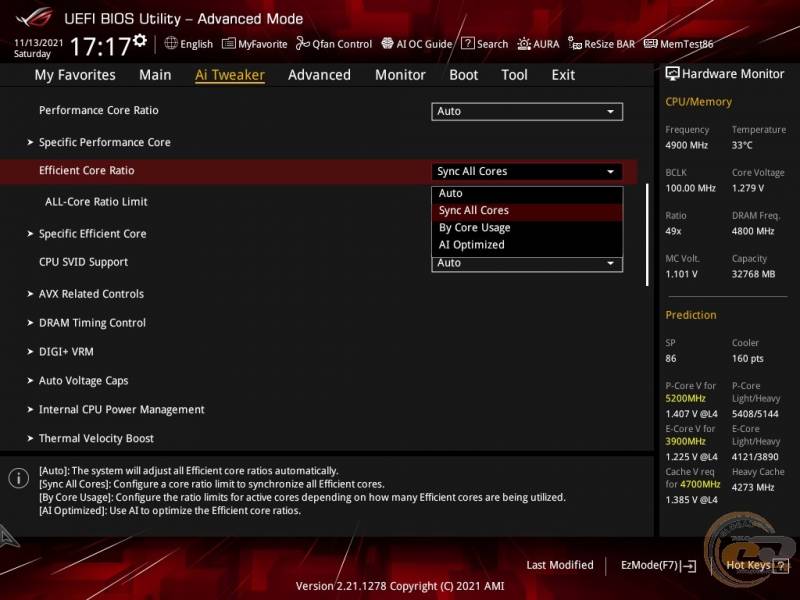Open Performance Core Ratio dropdown

tap(527, 111)
